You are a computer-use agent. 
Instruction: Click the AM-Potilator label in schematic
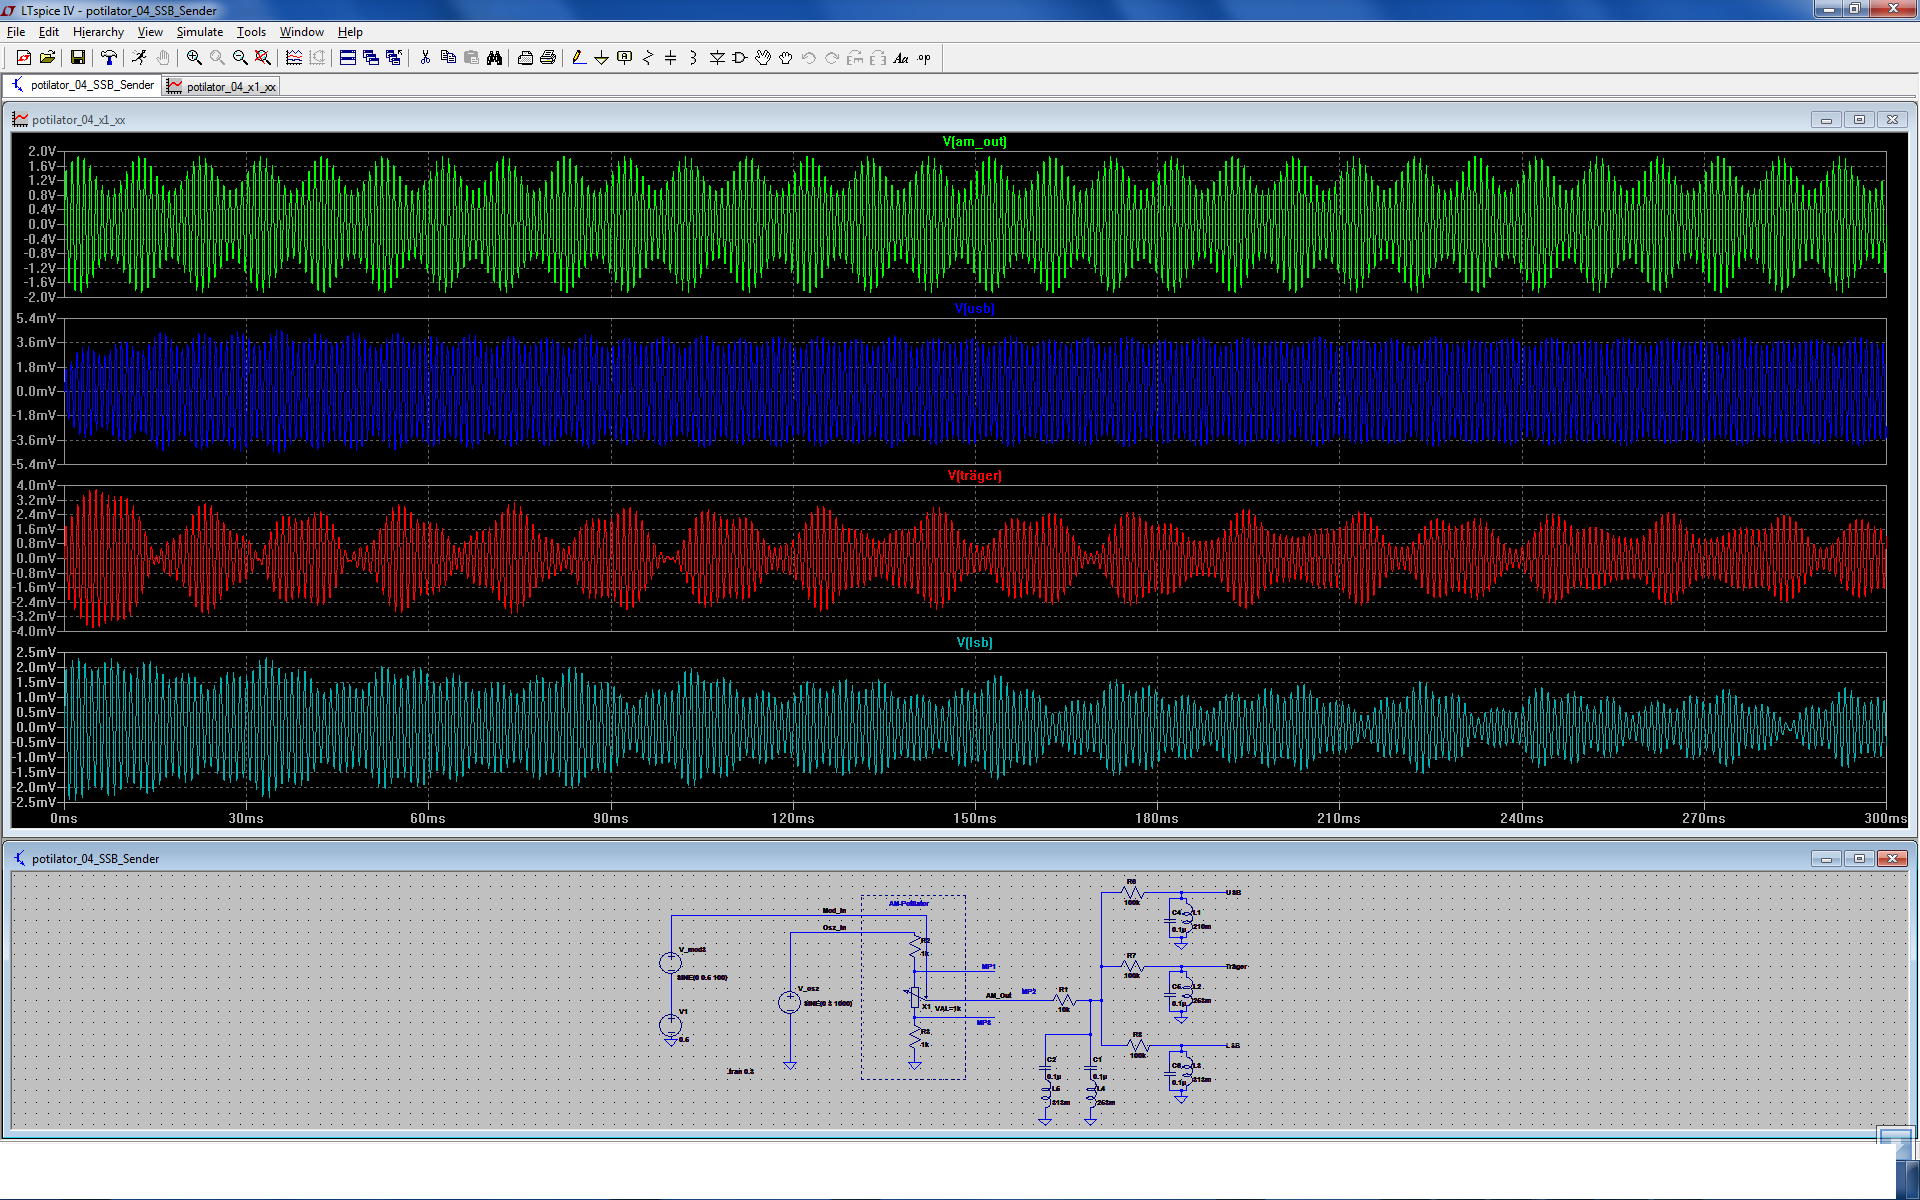(909, 903)
